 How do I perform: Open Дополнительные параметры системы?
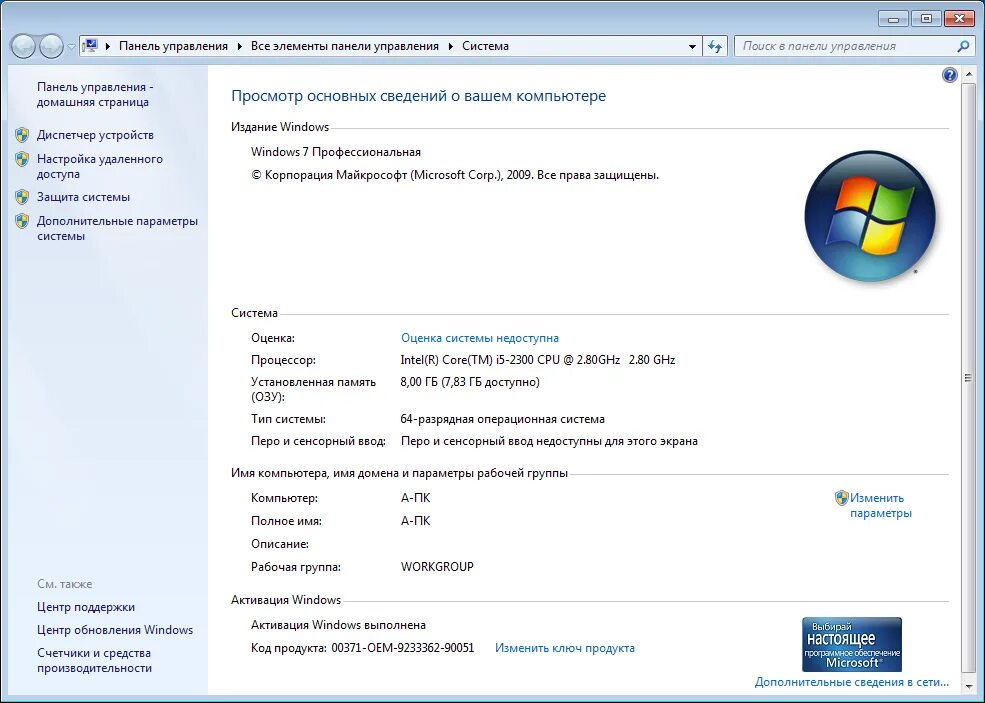pos(117,229)
